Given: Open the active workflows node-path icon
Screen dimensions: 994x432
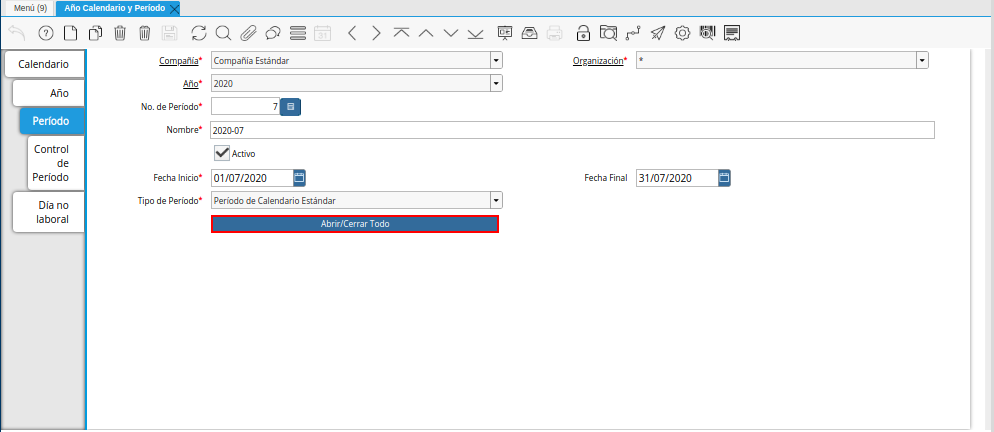Looking at the screenshot, I should [x=633, y=33].
